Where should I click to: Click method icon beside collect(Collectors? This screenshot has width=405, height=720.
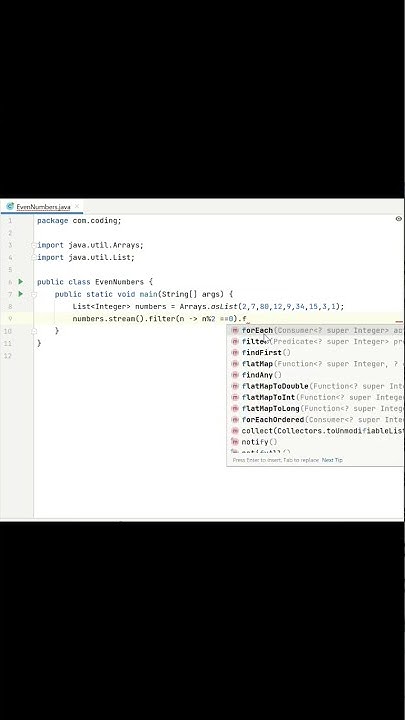point(235,431)
